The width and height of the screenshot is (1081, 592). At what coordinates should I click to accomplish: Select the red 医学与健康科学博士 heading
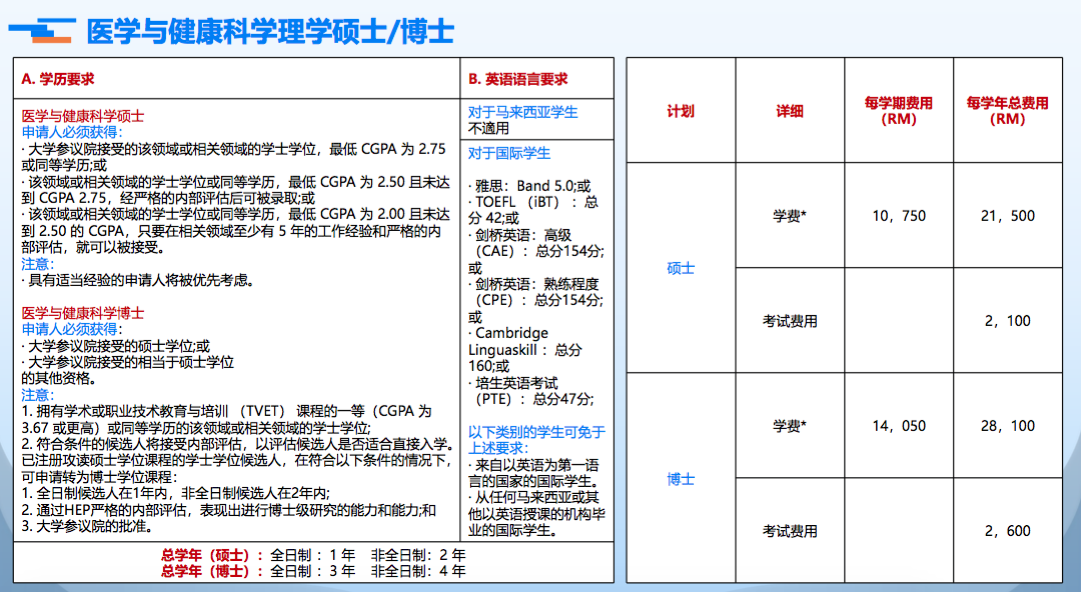pyautogui.click(x=83, y=313)
